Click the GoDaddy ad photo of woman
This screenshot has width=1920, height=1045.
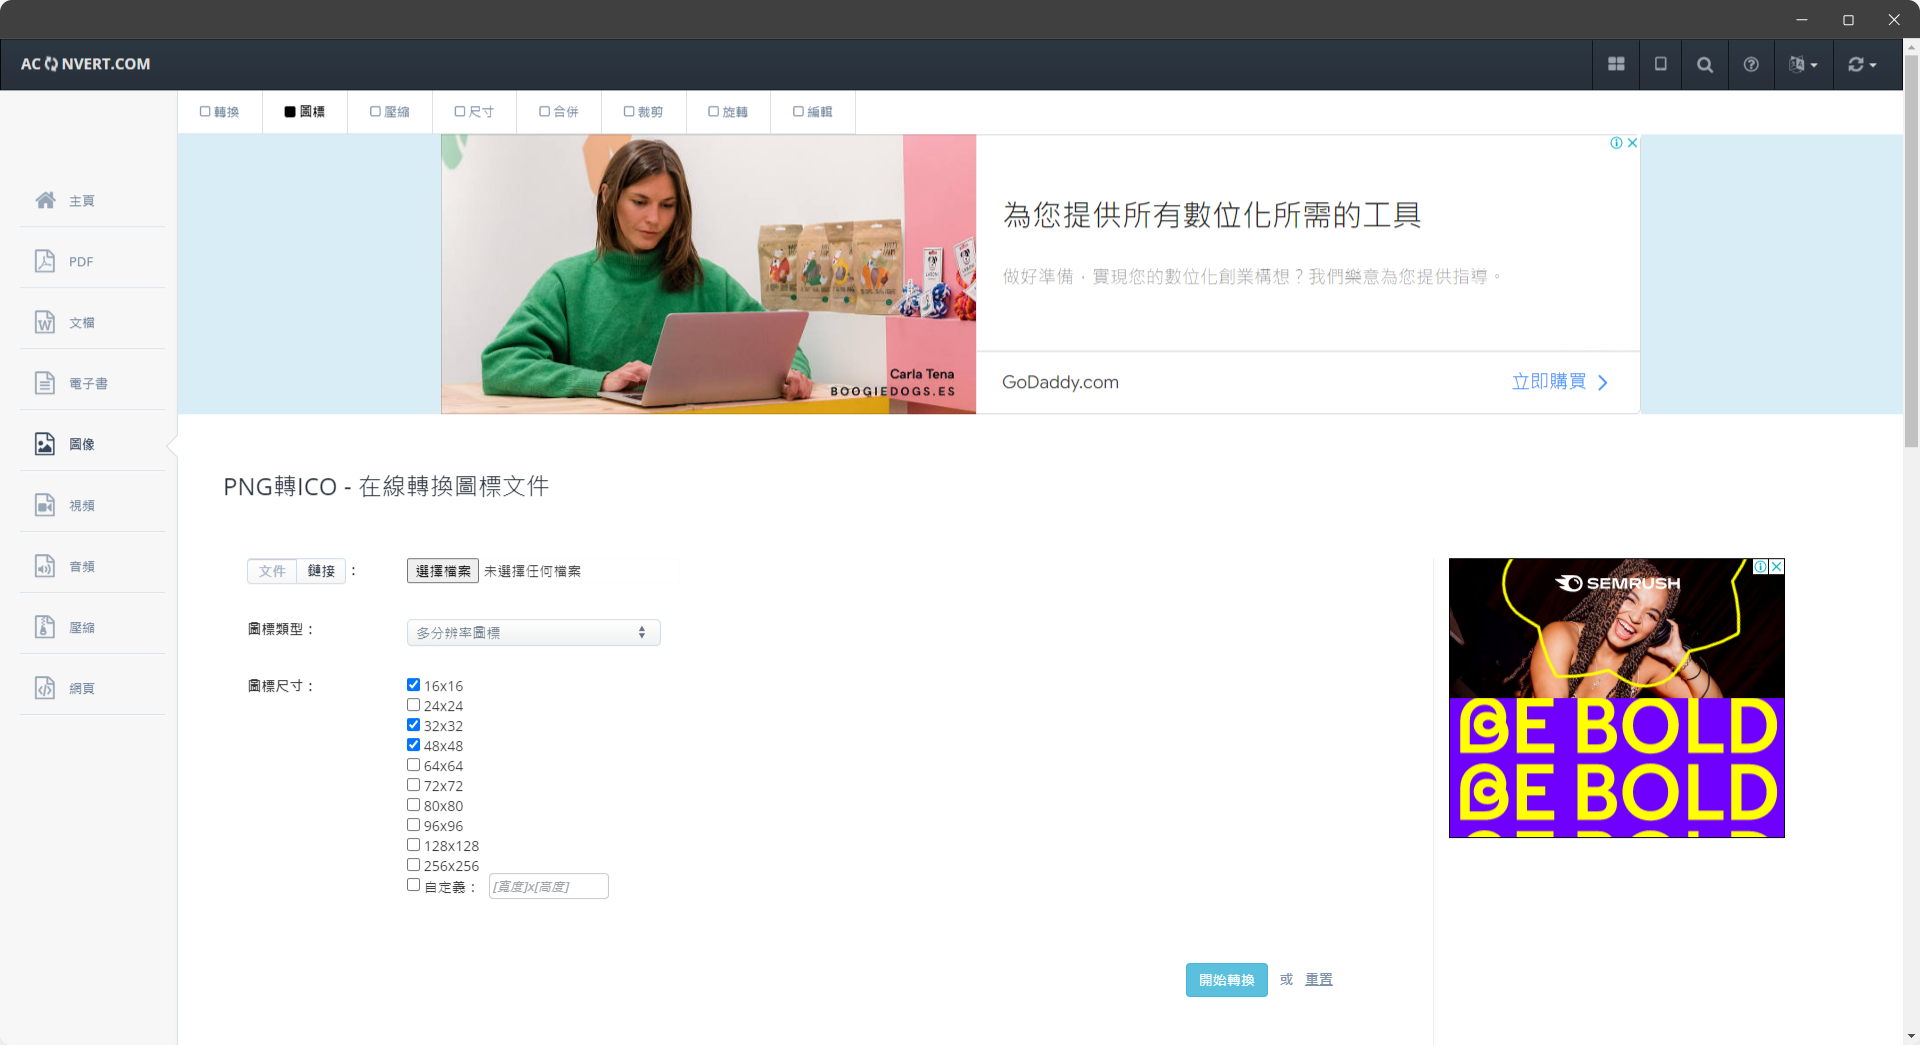(x=708, y=274)
